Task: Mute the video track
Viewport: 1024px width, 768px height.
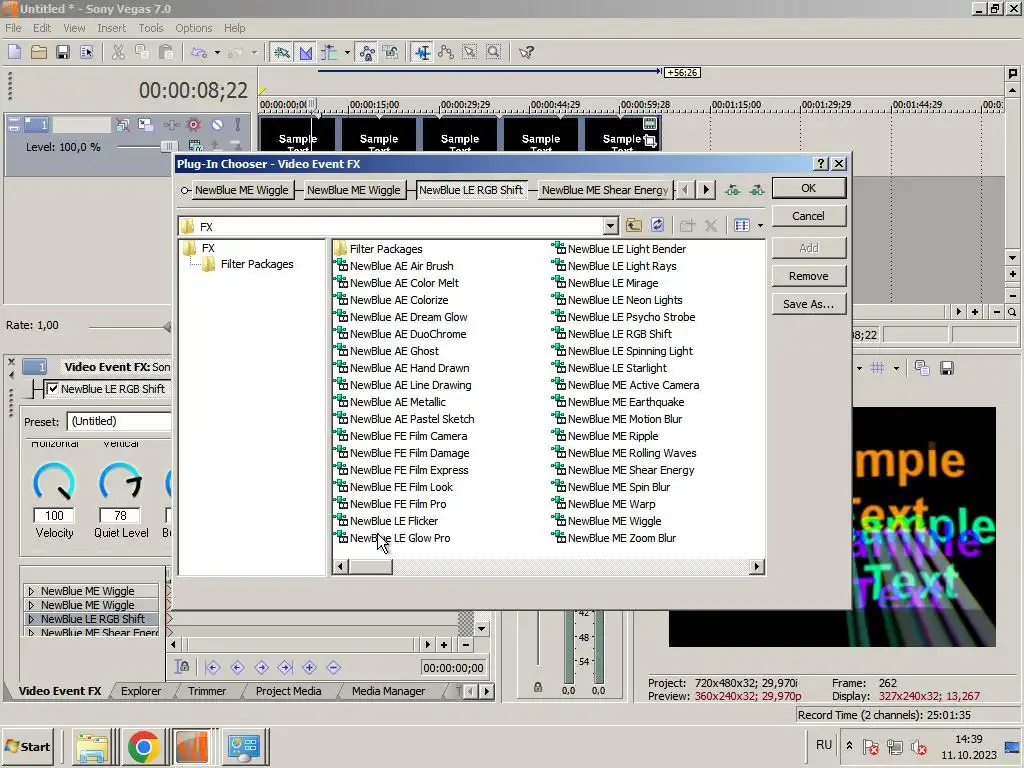Action: pos(217,124)
